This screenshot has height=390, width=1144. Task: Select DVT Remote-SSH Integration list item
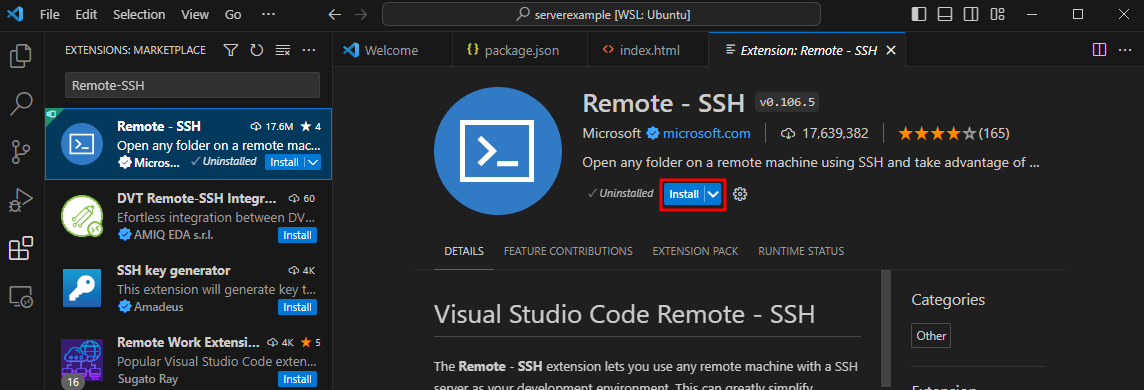[188, 217]
